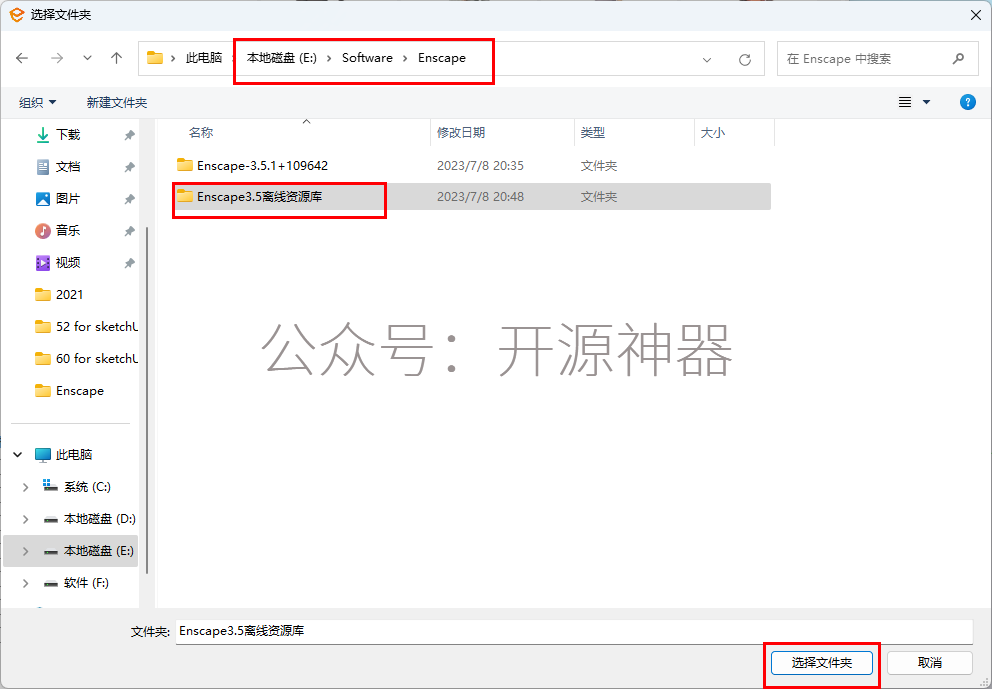
Task: Expand the 软件 (F:) drive node
Action: [x=25, y=583]
